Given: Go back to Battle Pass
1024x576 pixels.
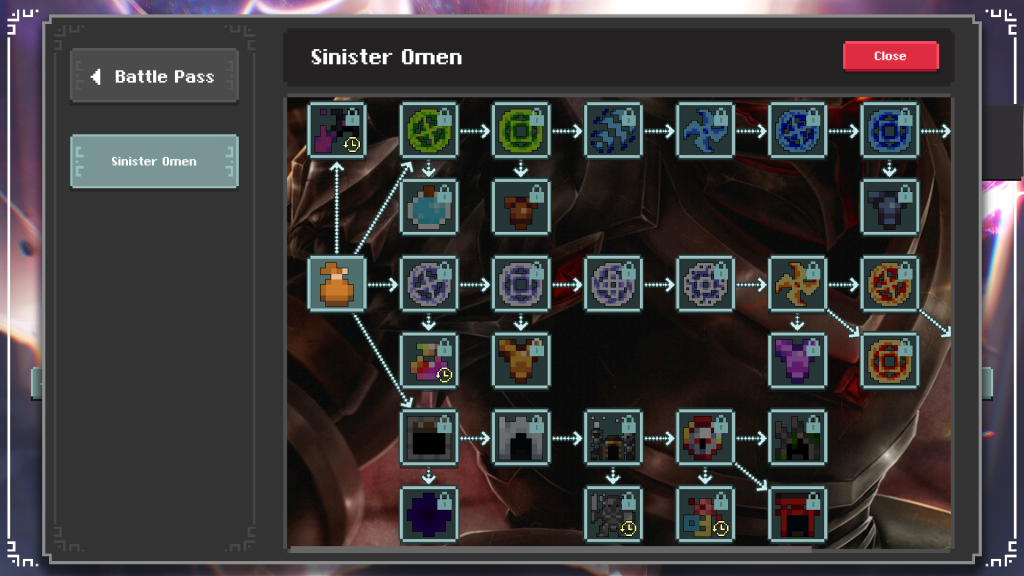Looking at the screenshot, I should coord(154,76).
